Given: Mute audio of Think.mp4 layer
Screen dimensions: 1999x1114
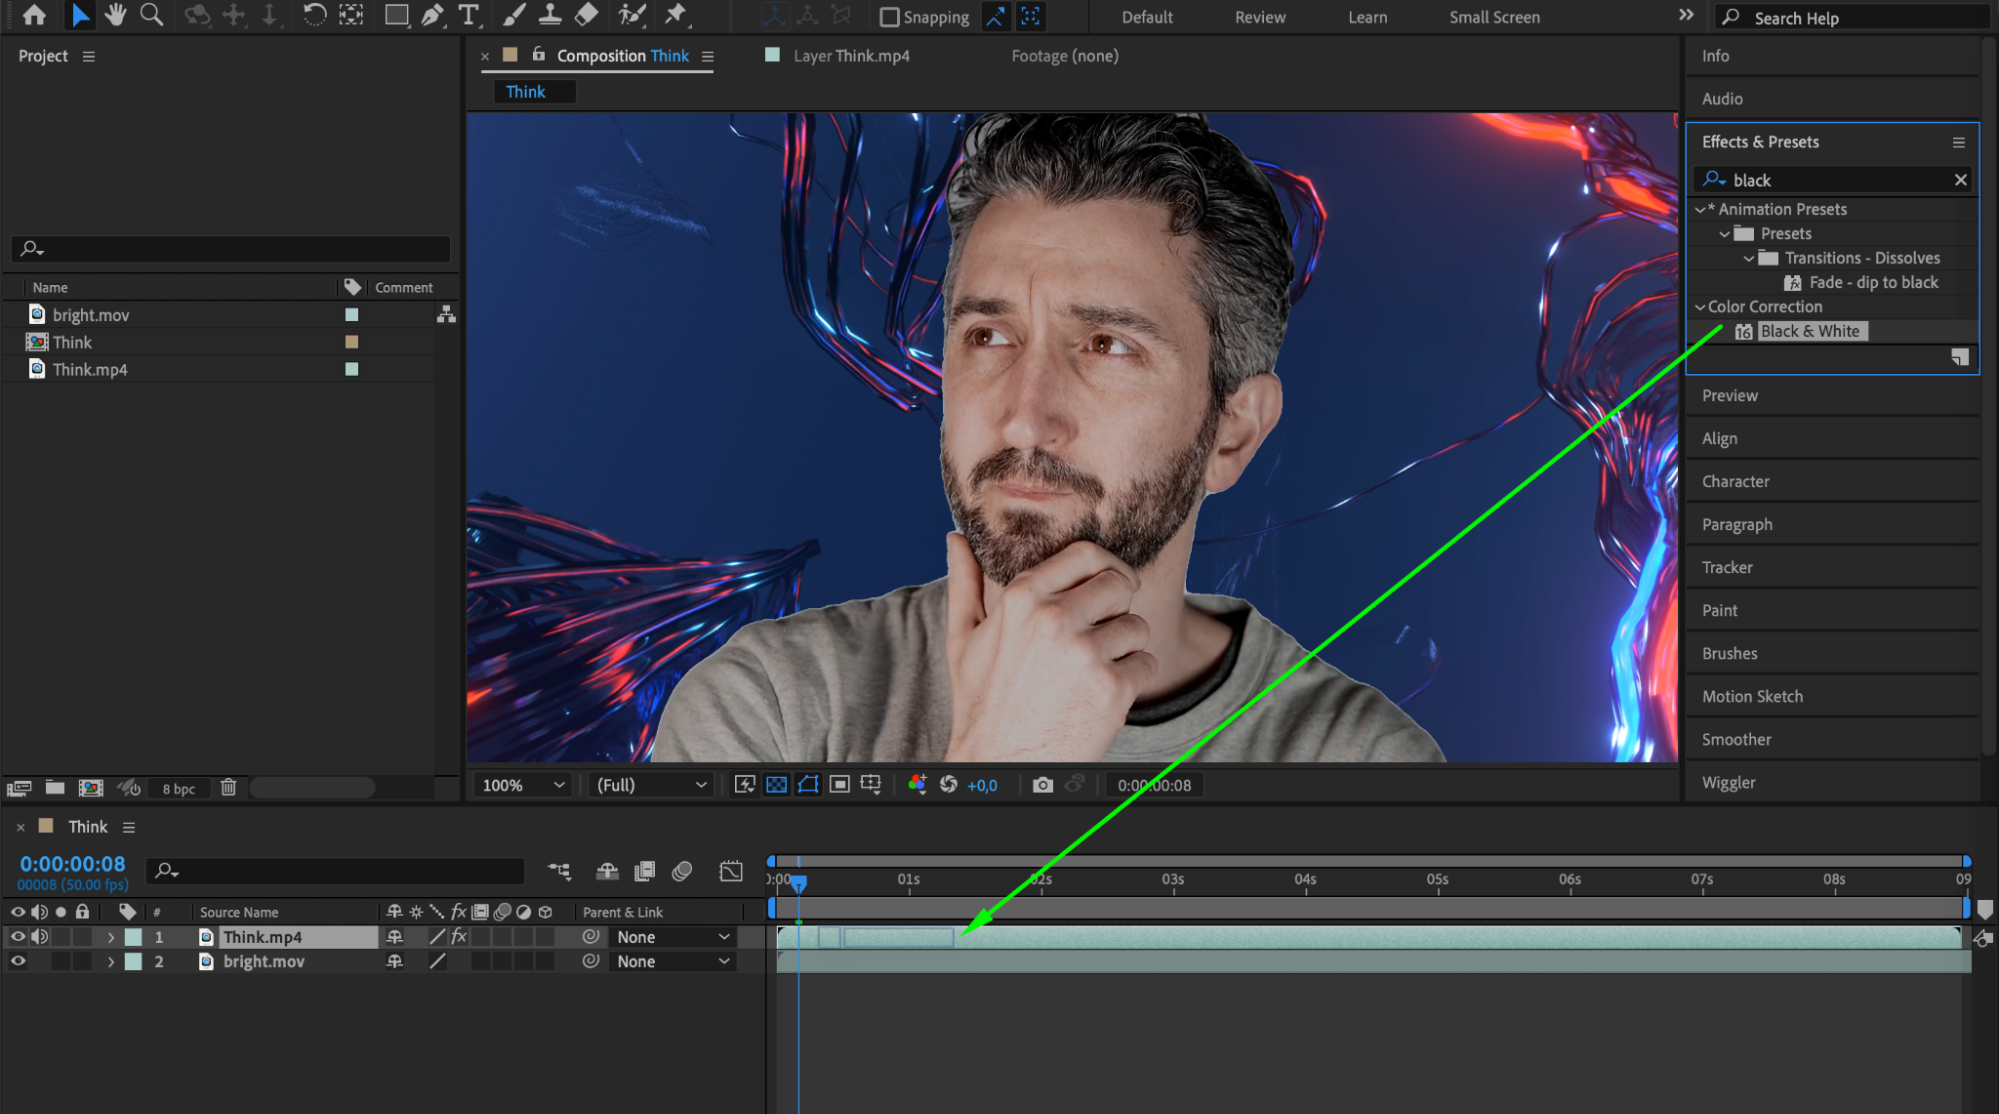Looking at the screenshot, I should pyautogui.click(x=40, y=937).
